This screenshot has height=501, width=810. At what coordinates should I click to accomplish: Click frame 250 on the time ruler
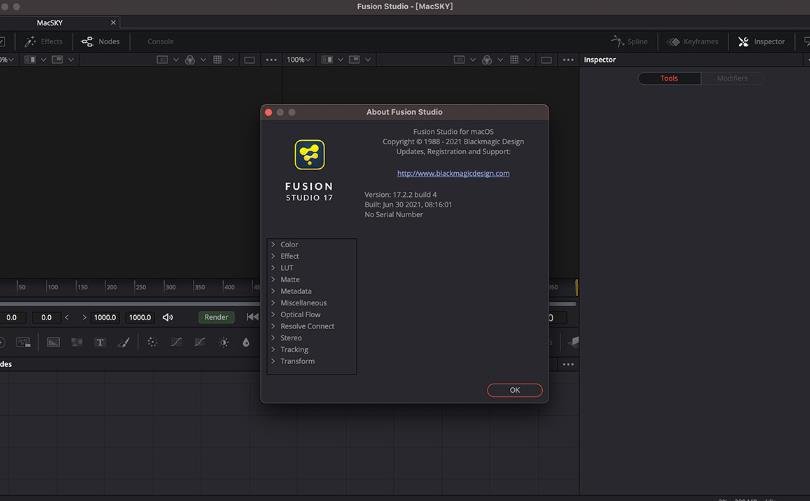[x=140, y=287]
